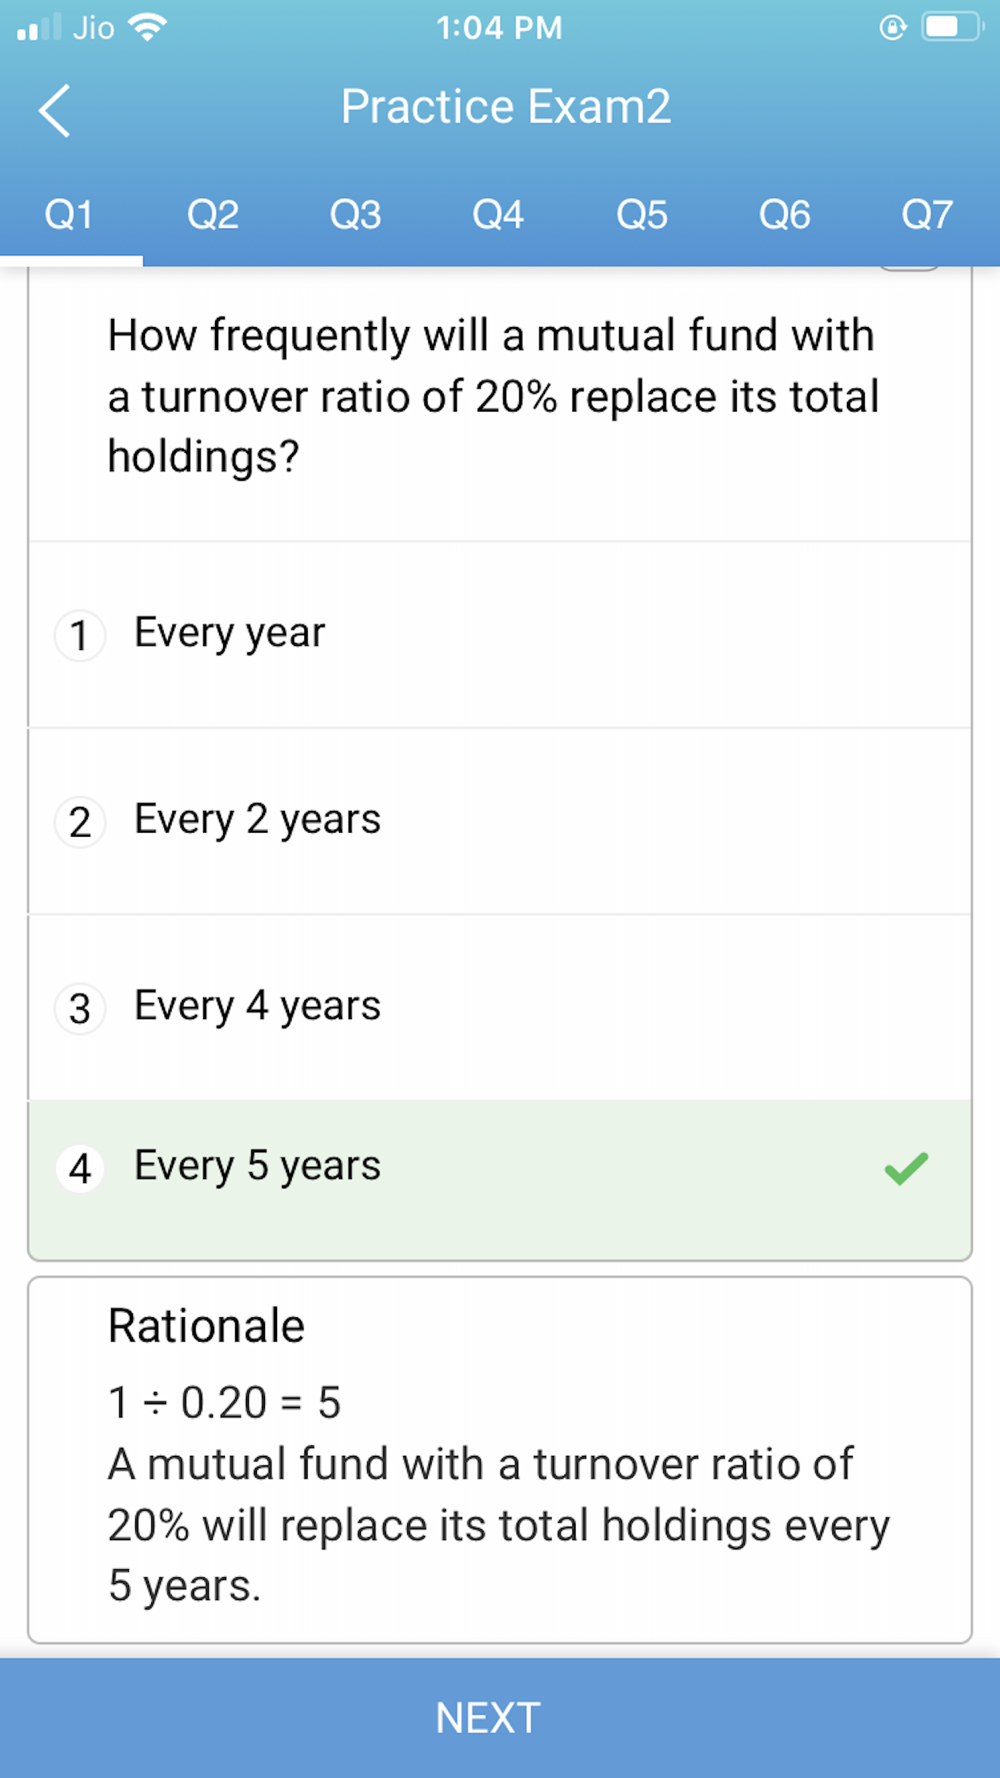Switch to the Q3 tab

tap(356, 215)
